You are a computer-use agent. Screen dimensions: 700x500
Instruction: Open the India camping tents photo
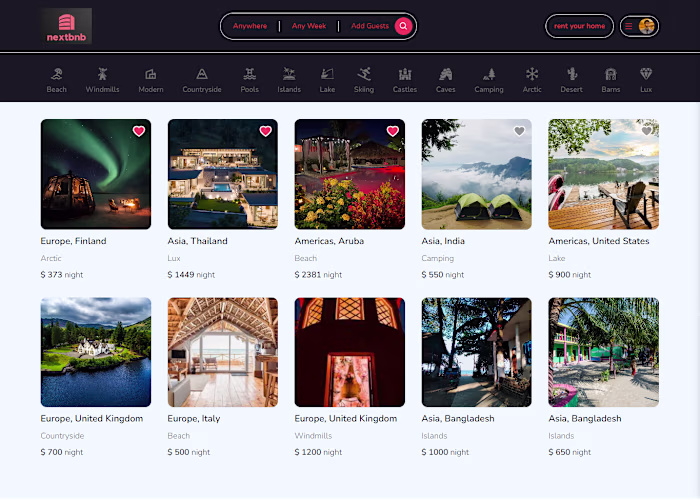coord(477,174)
